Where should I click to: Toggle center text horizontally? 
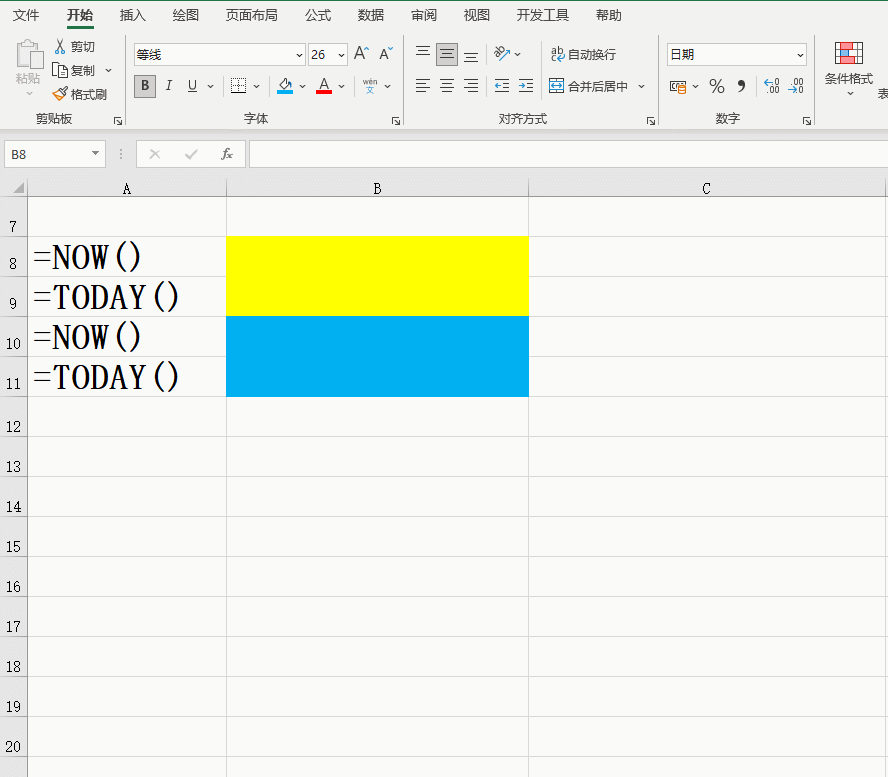point(447,86)
